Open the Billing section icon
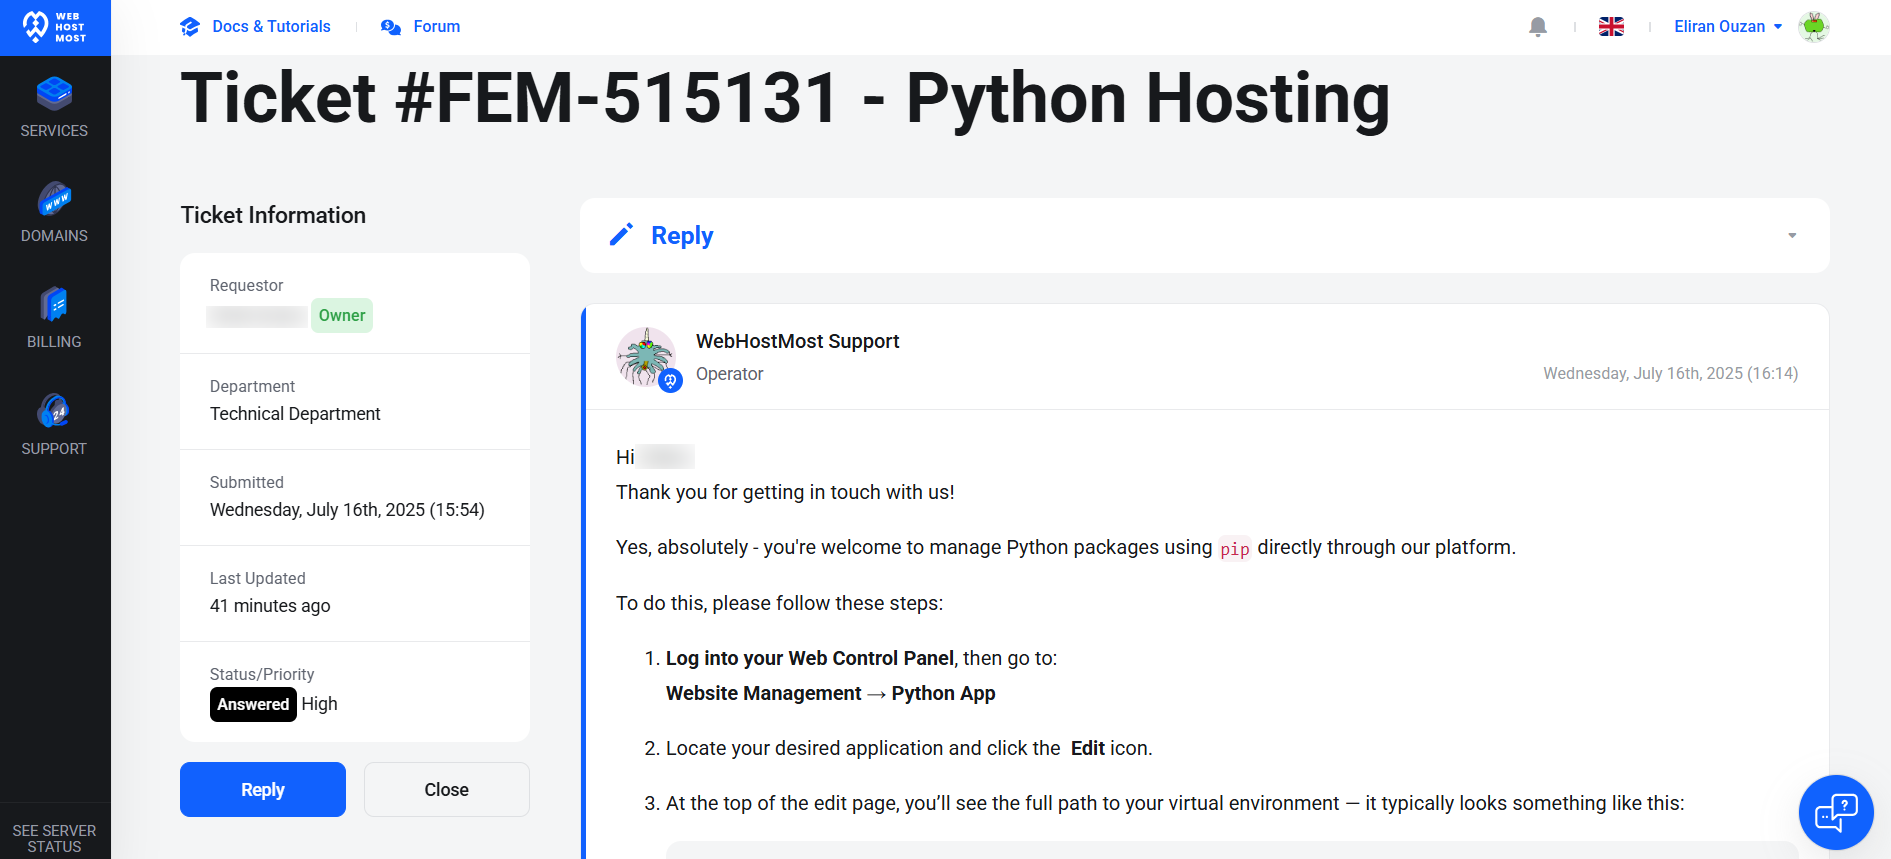The width and height of the screenshot is (1891, 859). [54, 304]
